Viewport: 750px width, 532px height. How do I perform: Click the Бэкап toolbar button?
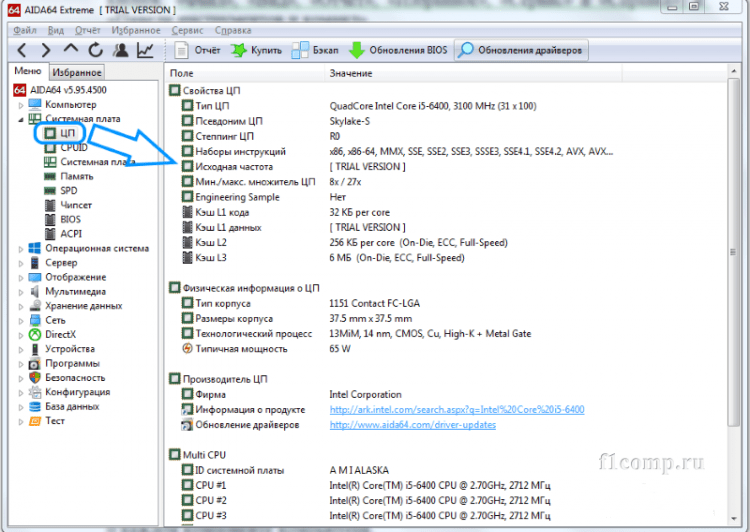(315, 50)
